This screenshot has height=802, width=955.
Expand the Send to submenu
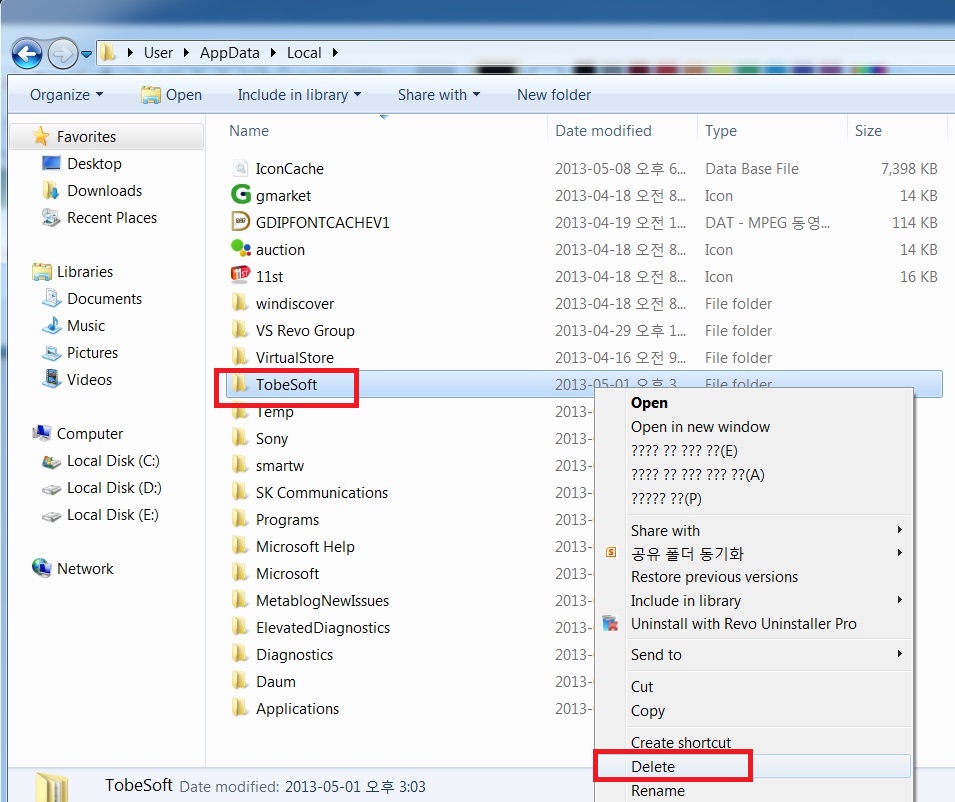coord(656,654)
